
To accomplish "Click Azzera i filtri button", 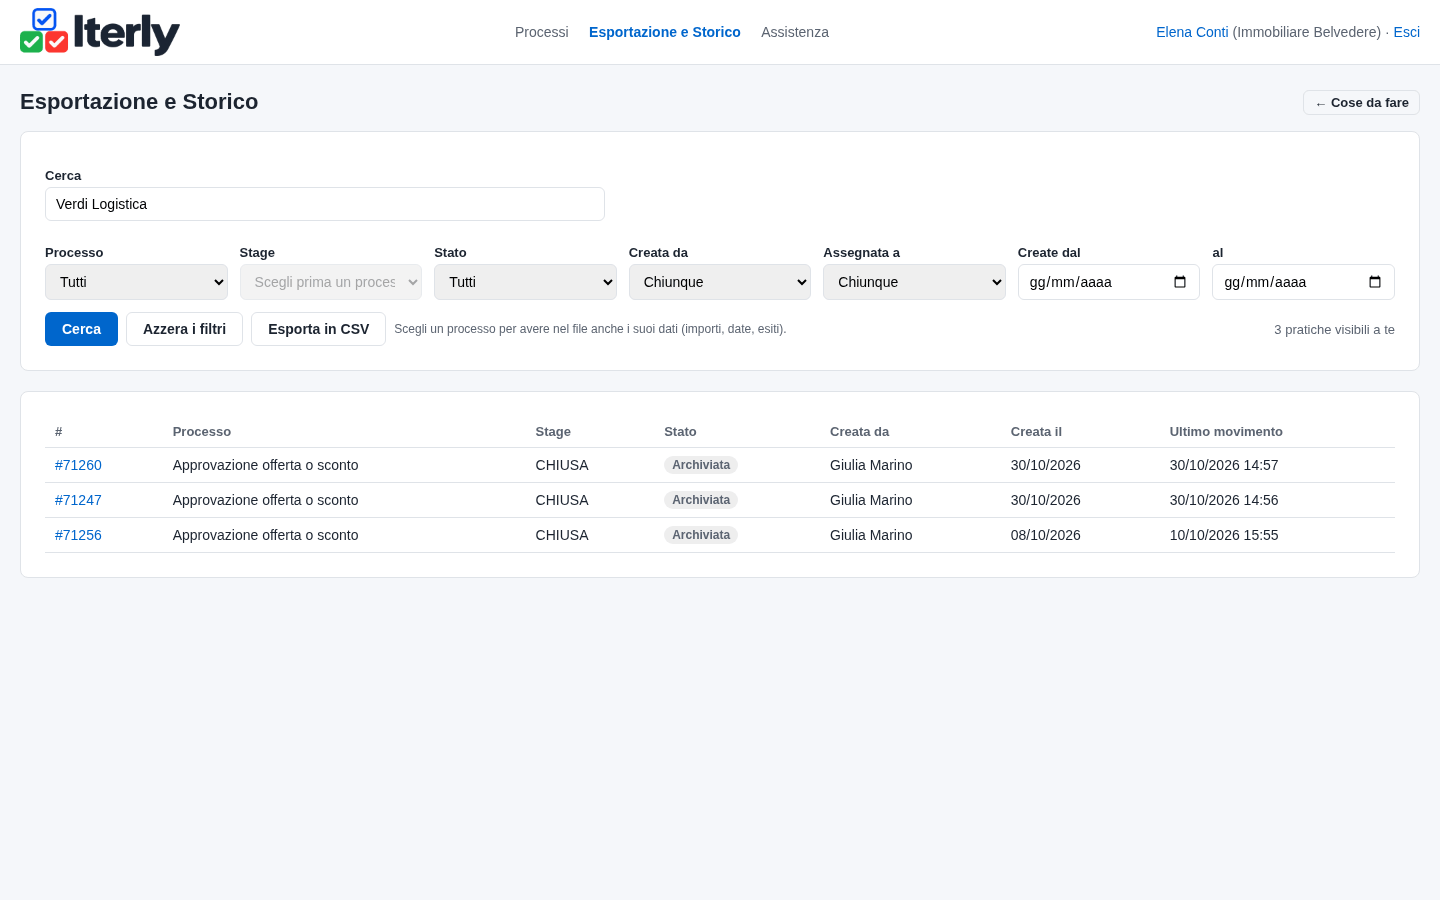I will (184, 329).
